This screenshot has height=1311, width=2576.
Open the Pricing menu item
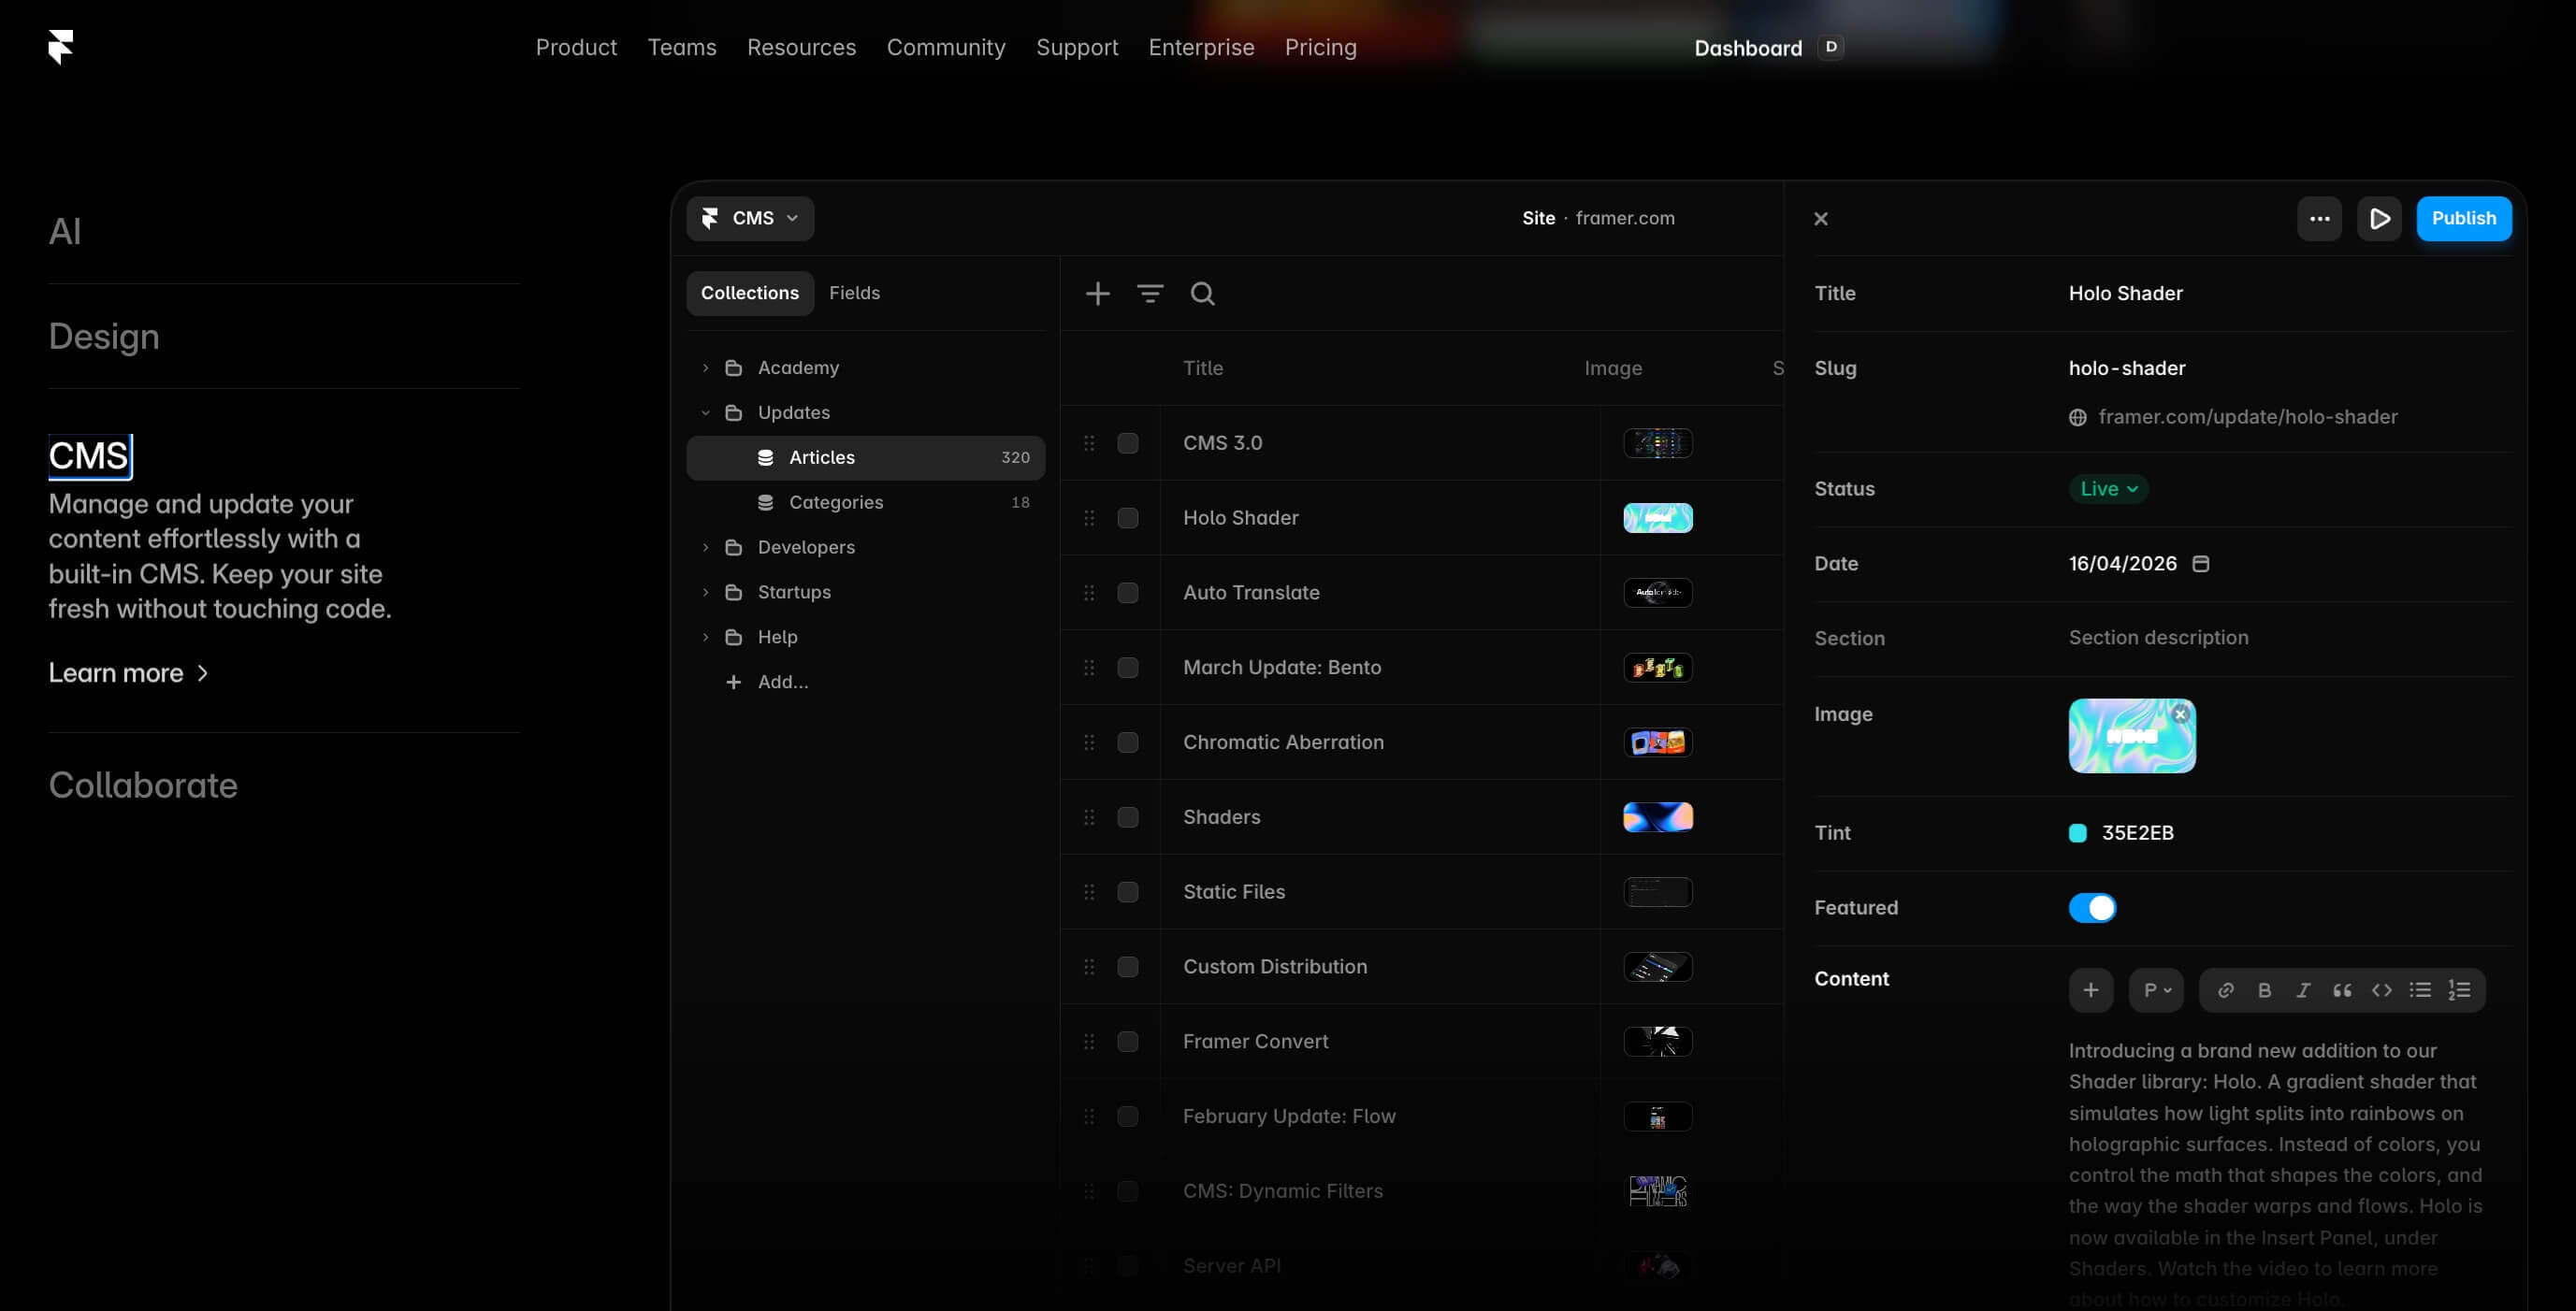(1320, 47)
